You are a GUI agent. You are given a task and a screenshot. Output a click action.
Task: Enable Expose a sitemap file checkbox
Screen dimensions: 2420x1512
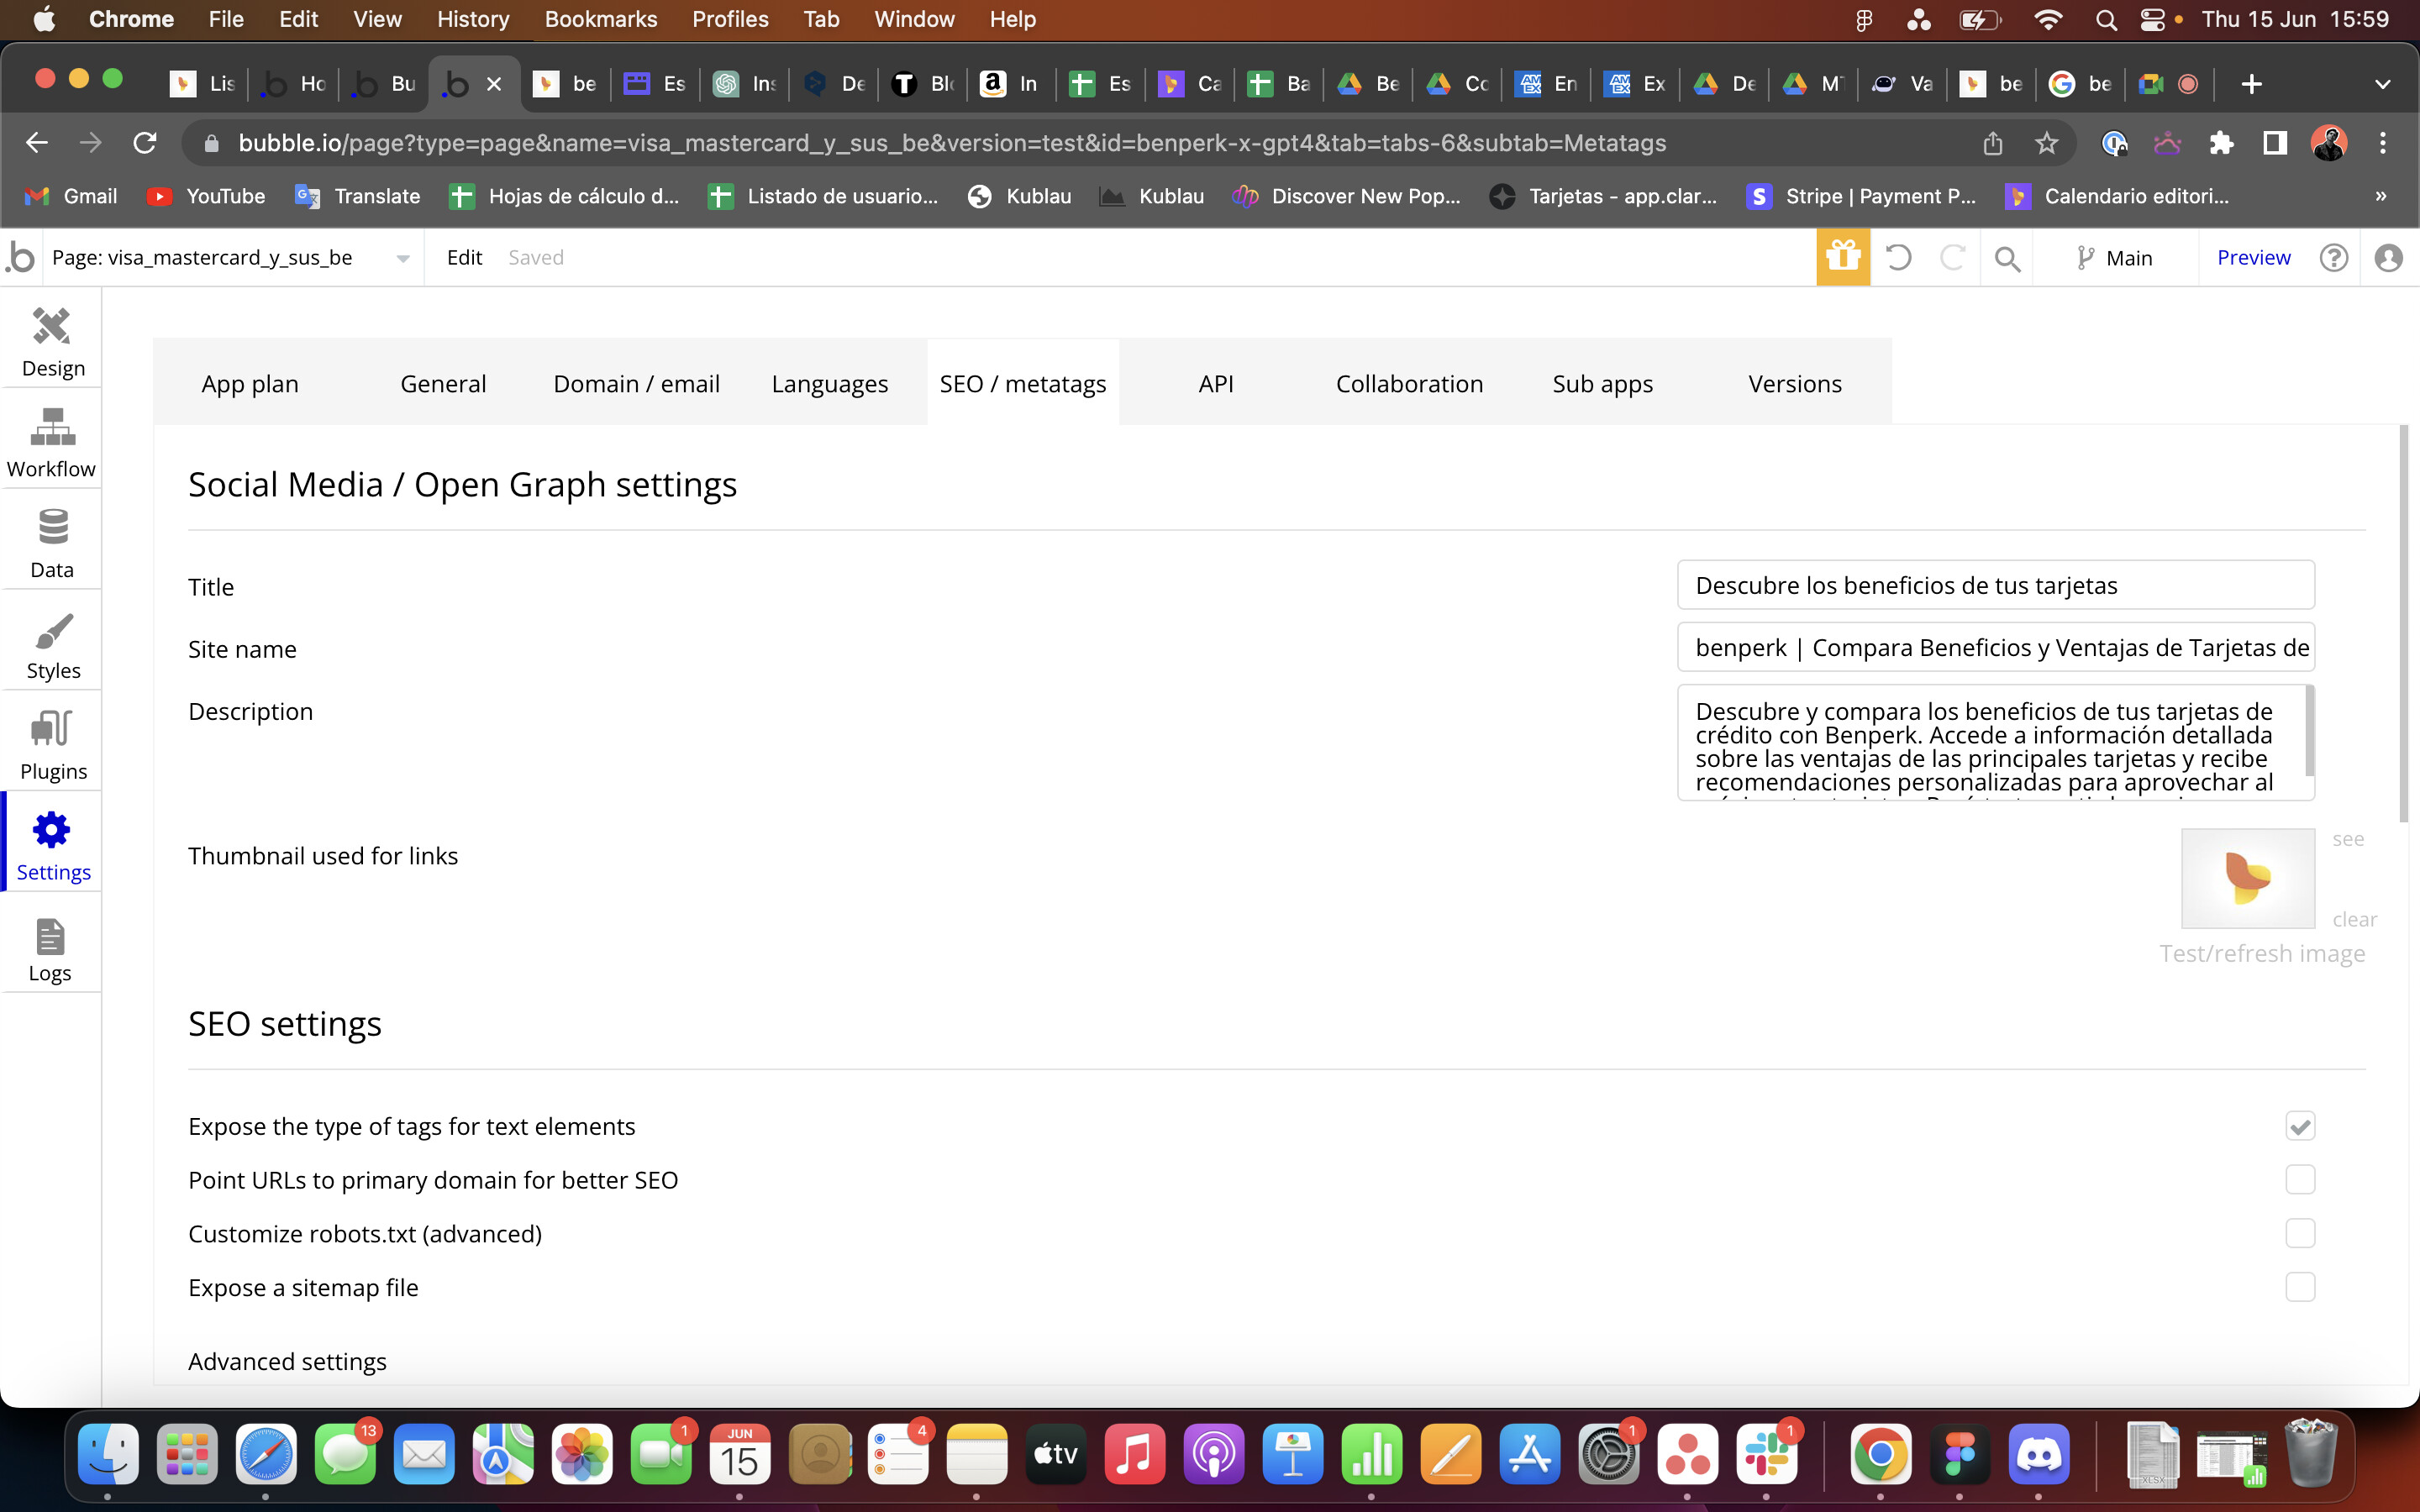(x=2299, y=1287)
